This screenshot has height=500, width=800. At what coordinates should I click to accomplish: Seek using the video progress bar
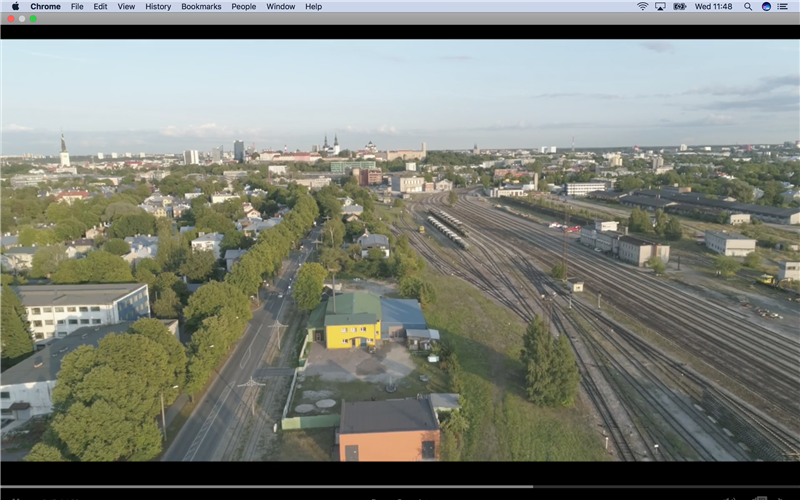[400, 487]
